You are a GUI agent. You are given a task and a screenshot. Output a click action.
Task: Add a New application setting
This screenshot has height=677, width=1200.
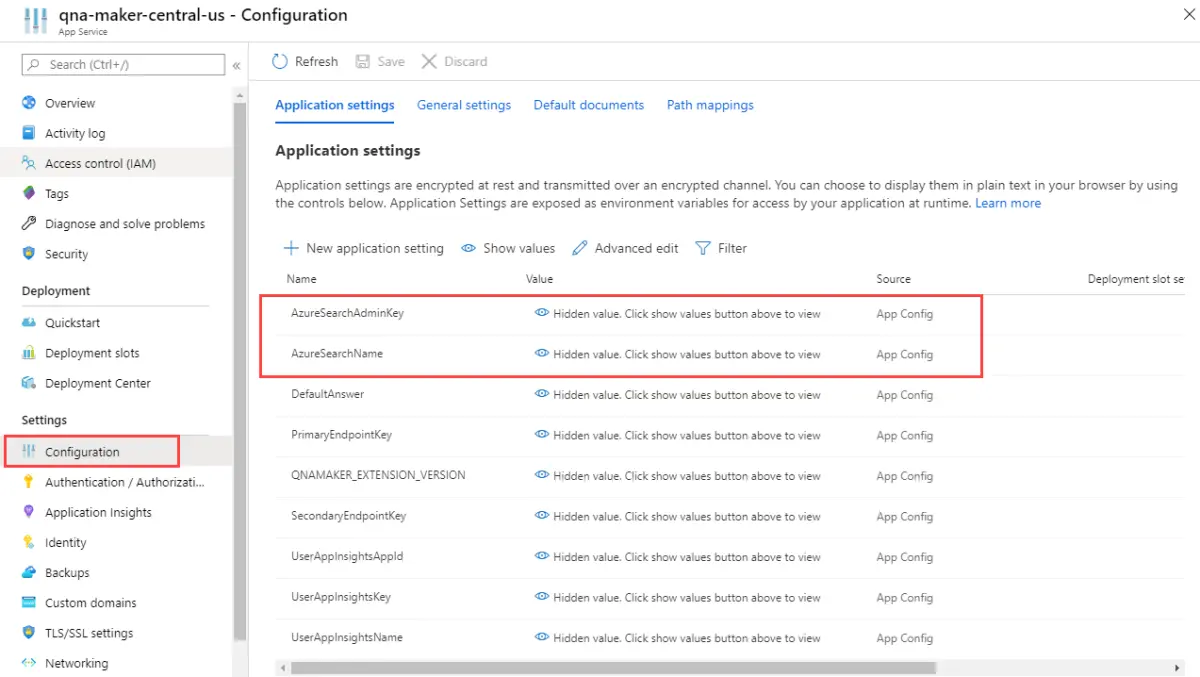click(x=364, y=248)
